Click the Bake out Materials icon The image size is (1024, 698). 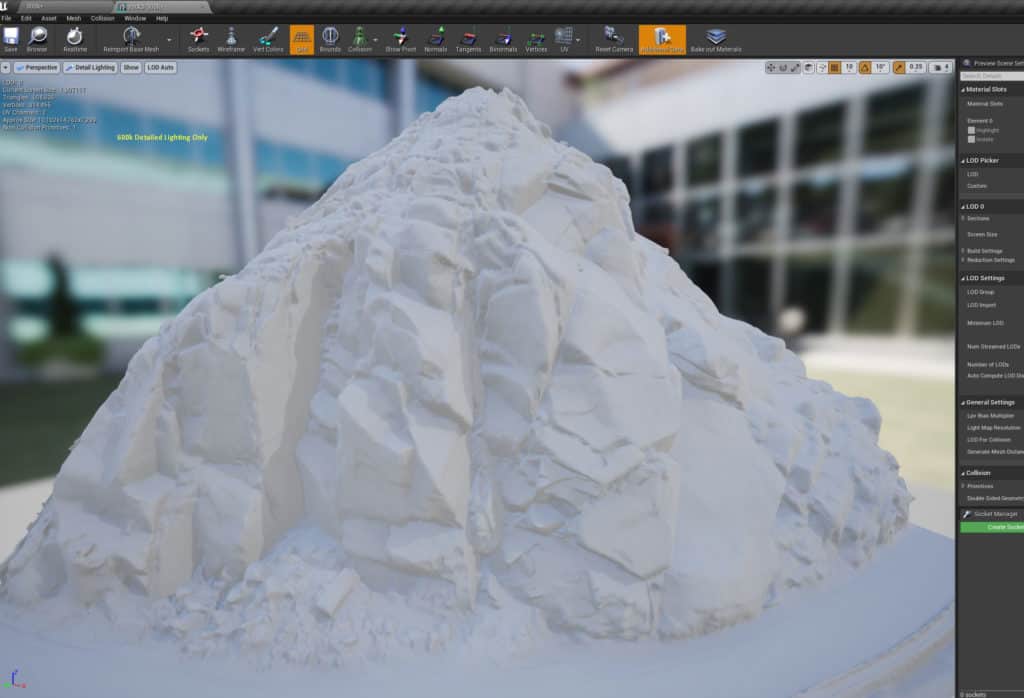coord(716,39)
